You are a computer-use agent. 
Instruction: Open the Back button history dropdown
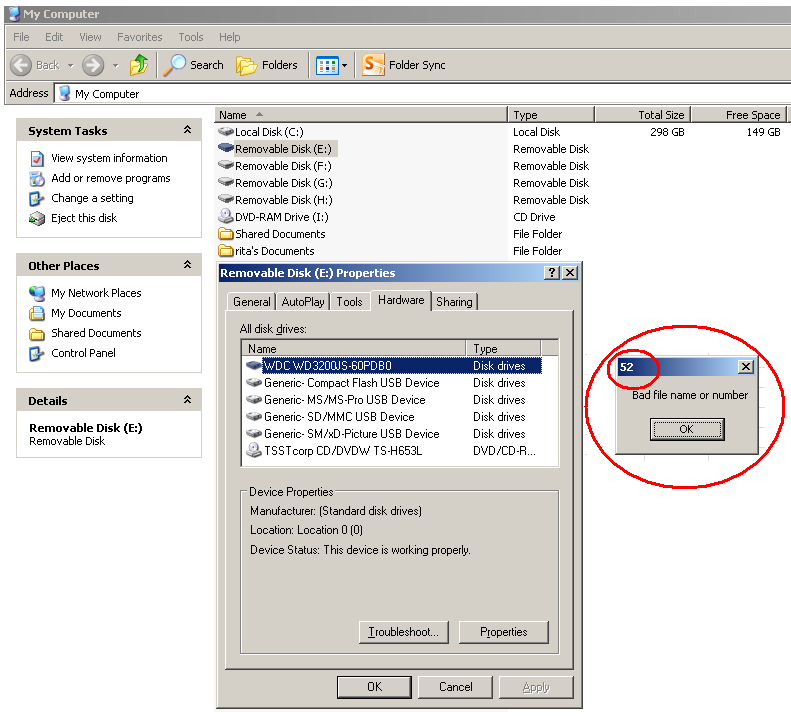point(71,66)
